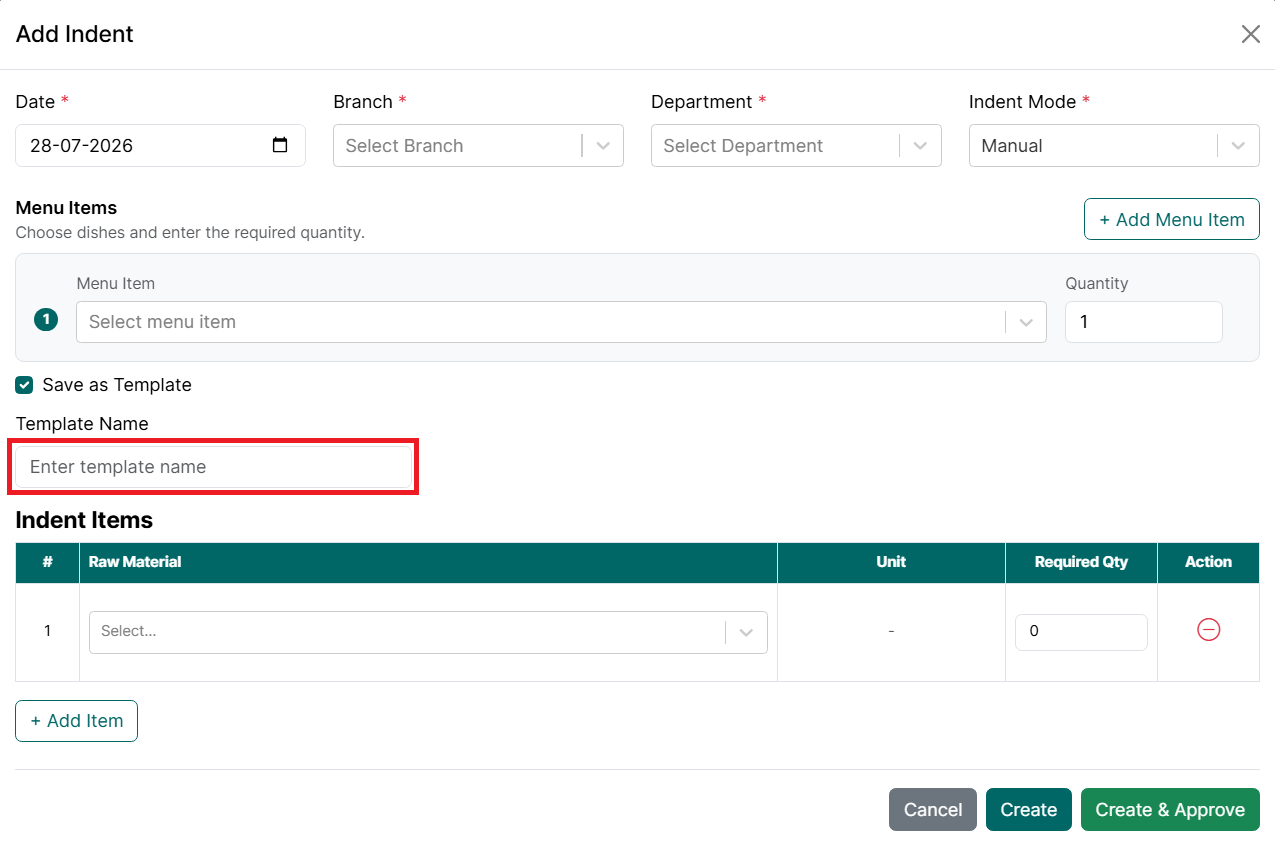The image size is (1275, 845).
Task: Click the Add Item button
Action: tap(76, 721)
